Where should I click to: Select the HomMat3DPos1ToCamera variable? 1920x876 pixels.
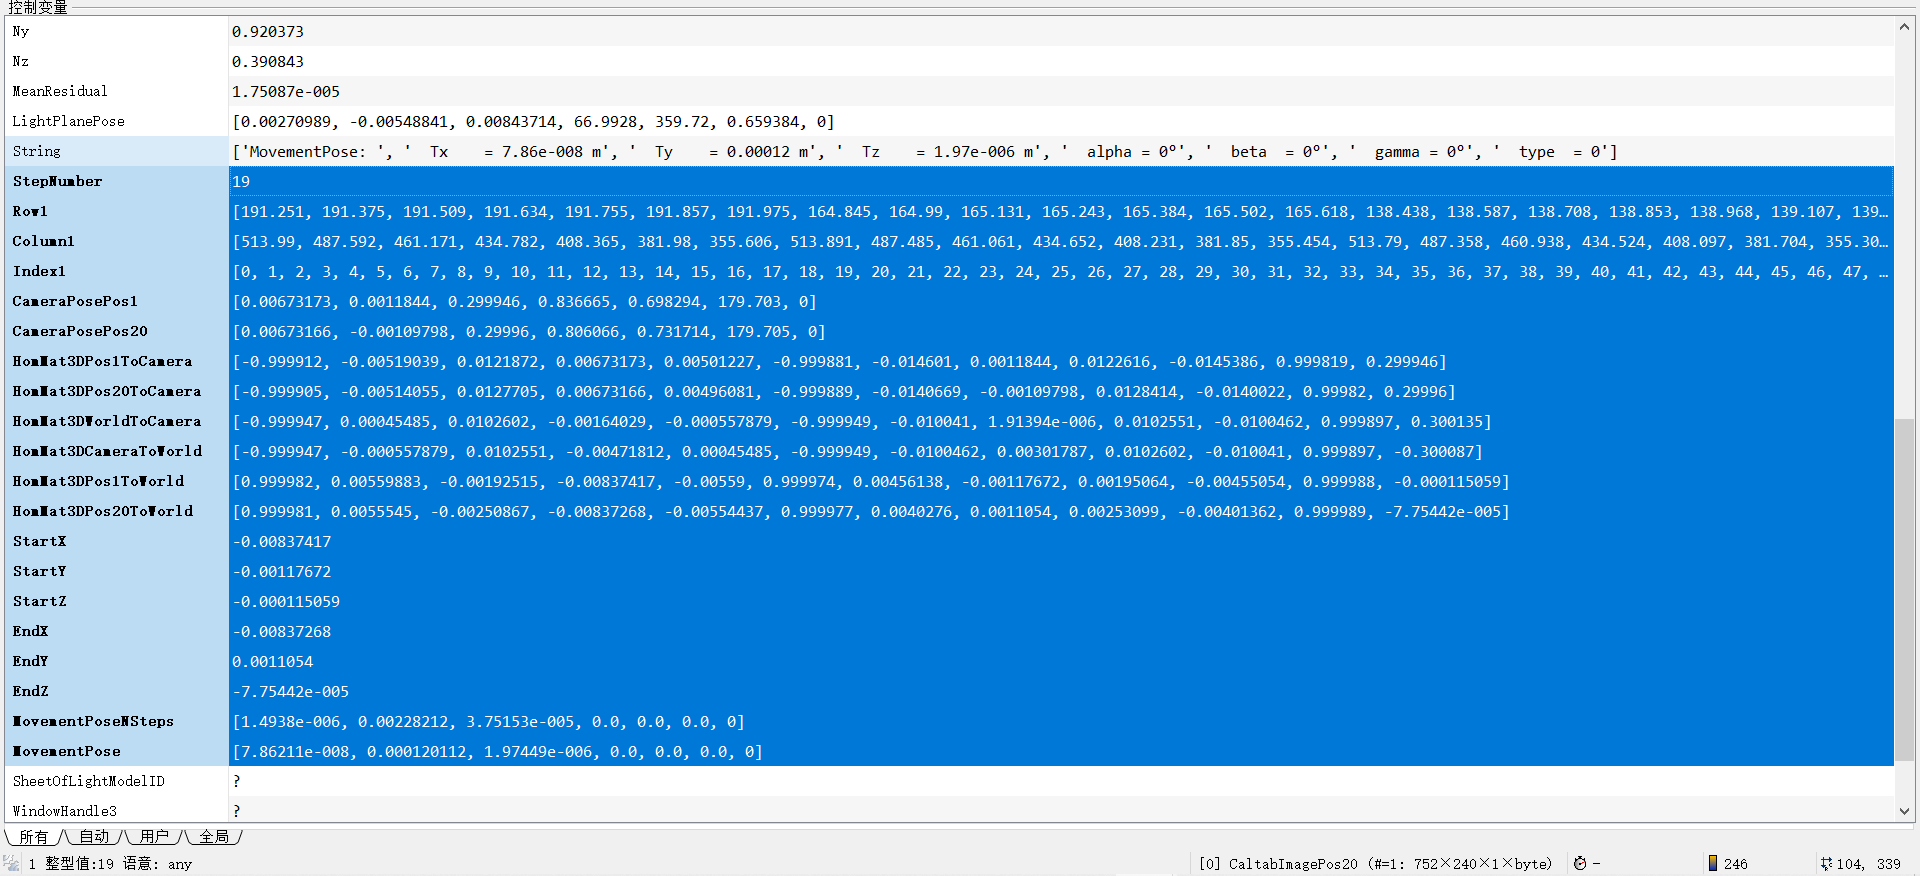pyautogui.click(x=102, y=361)
